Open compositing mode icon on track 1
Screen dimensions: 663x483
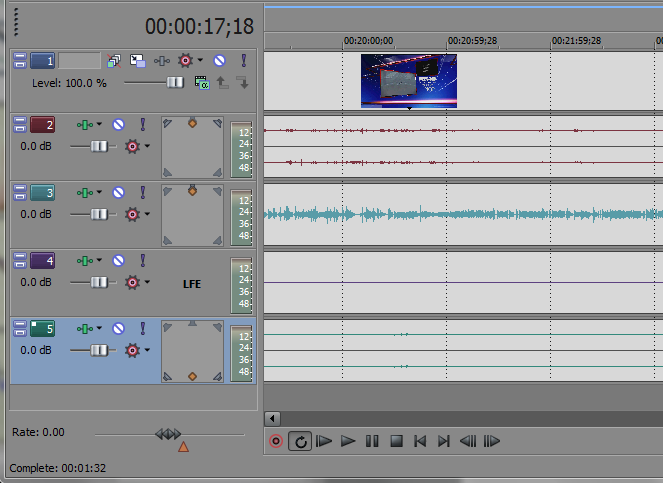(x=201, y=83)
